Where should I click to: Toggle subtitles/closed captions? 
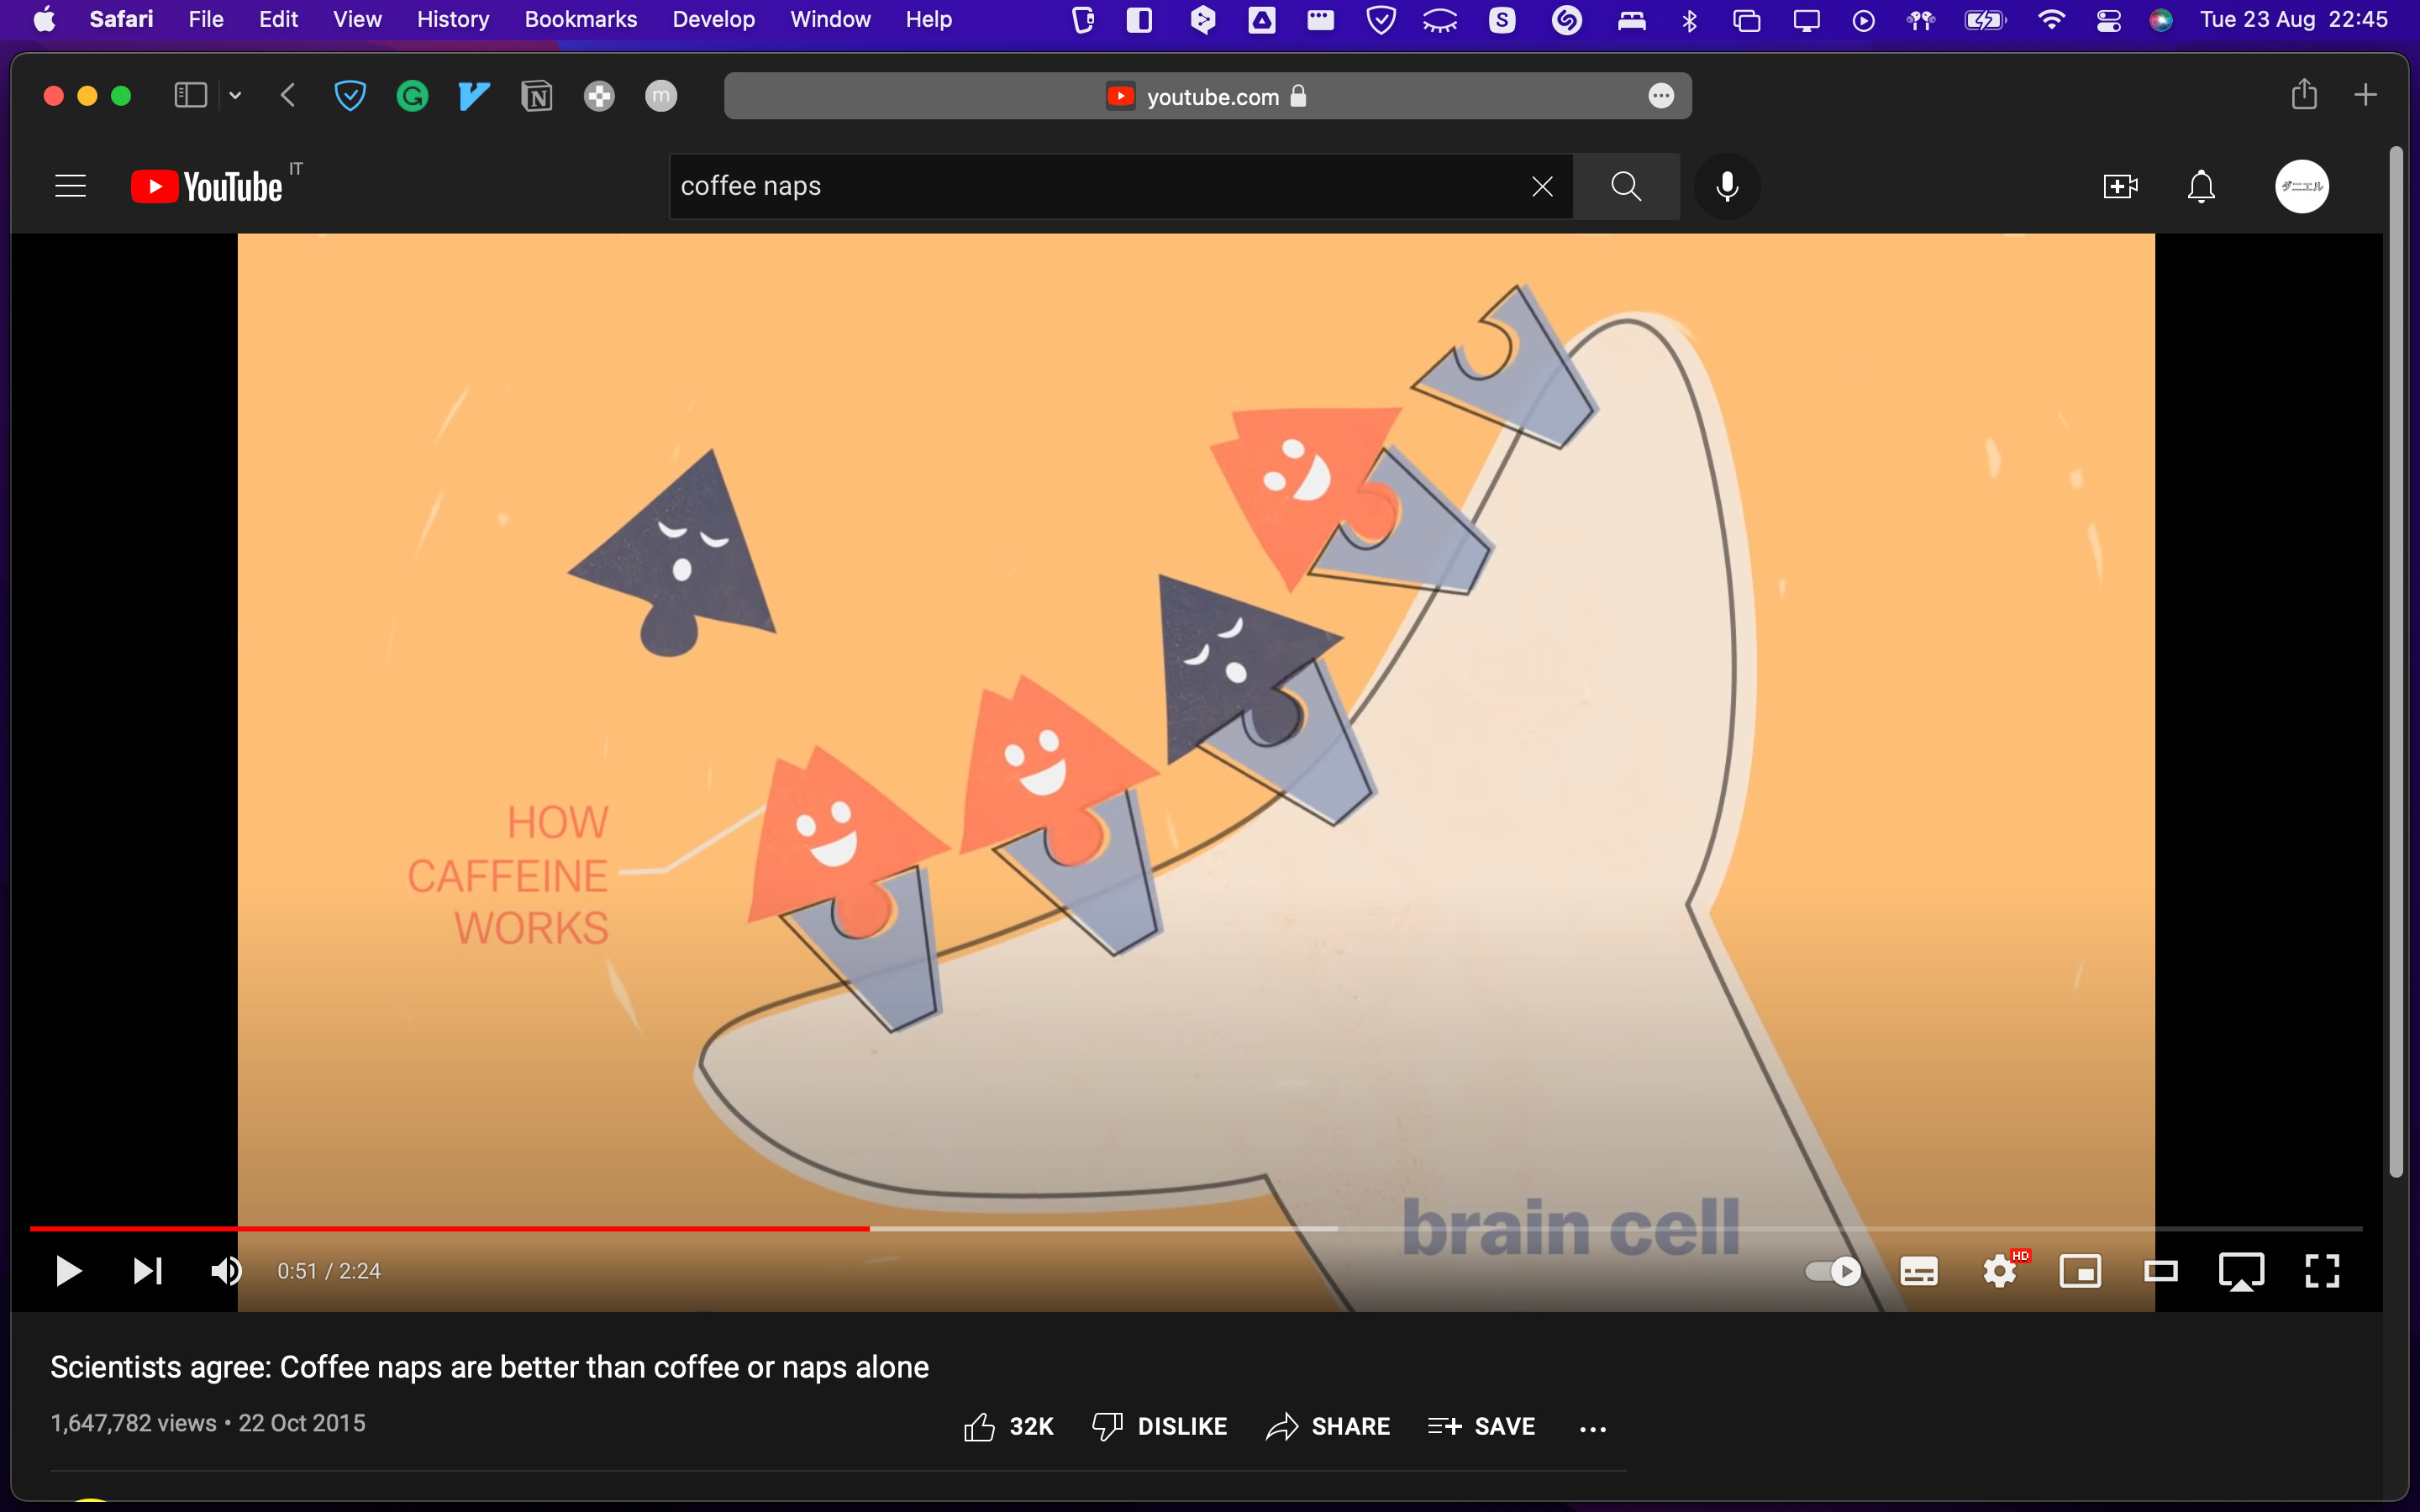pos(1918,1271)
